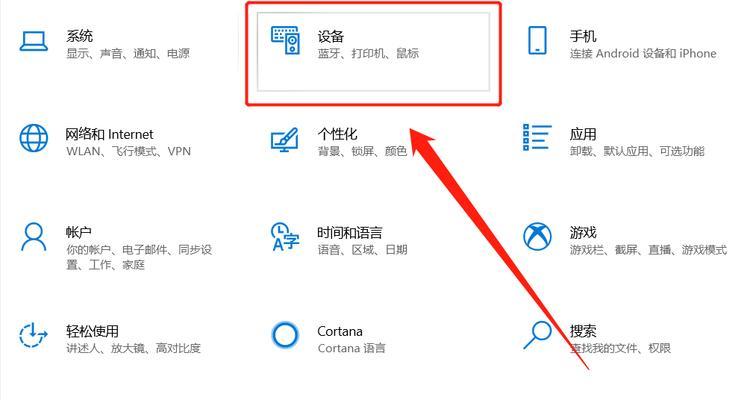Viewport: 750px width, 400px height.
Task: Click description 显示、声音、通知、电源
Action: click(x=128, y=54)
